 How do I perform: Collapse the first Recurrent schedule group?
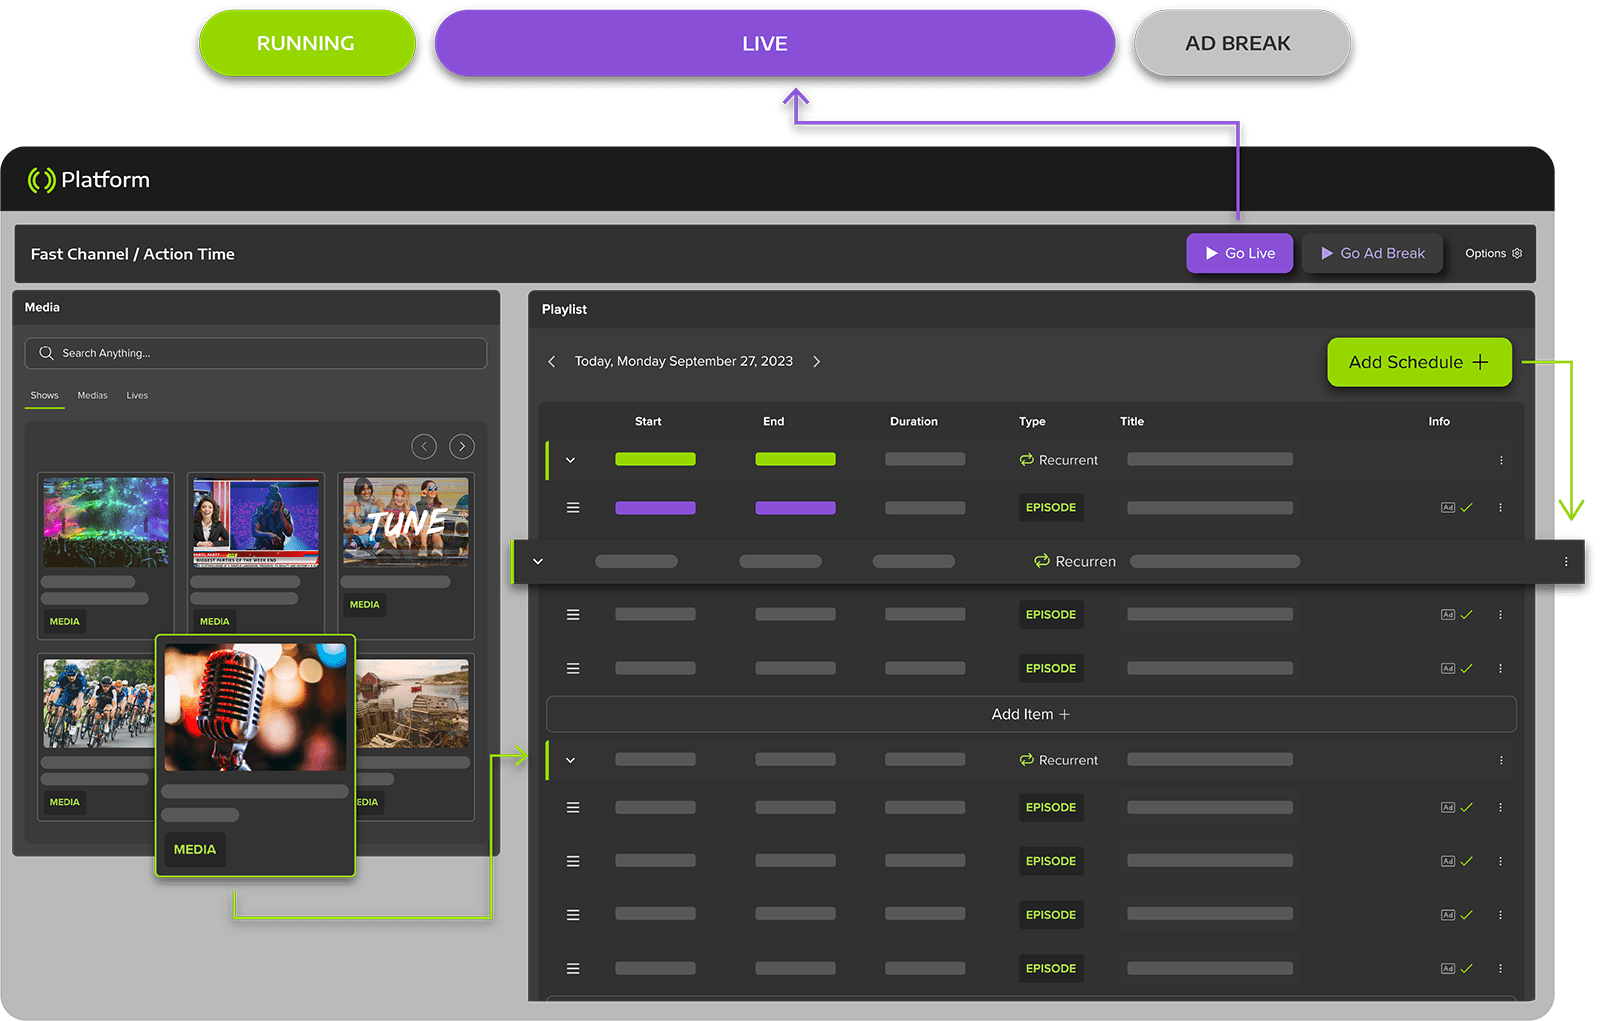click(570, 460)
